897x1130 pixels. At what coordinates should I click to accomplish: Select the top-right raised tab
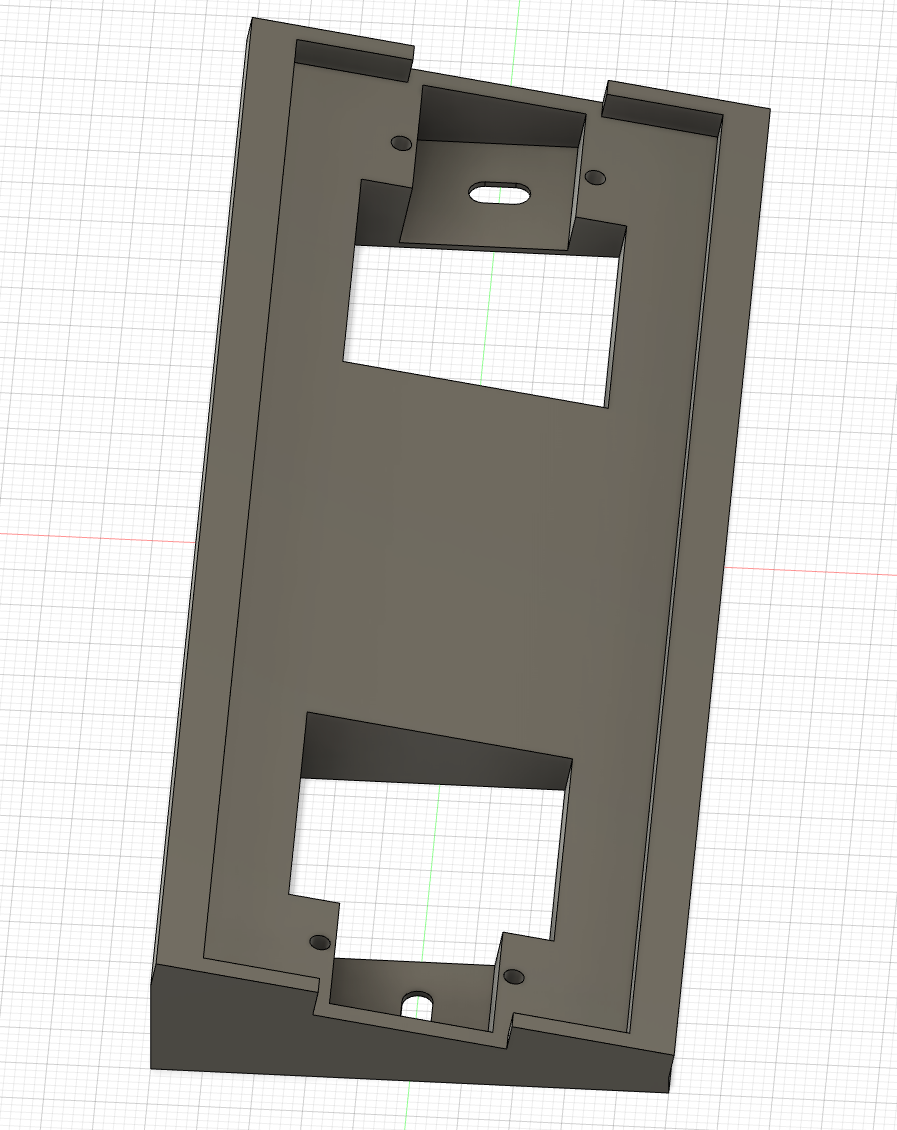click(662, 110)
